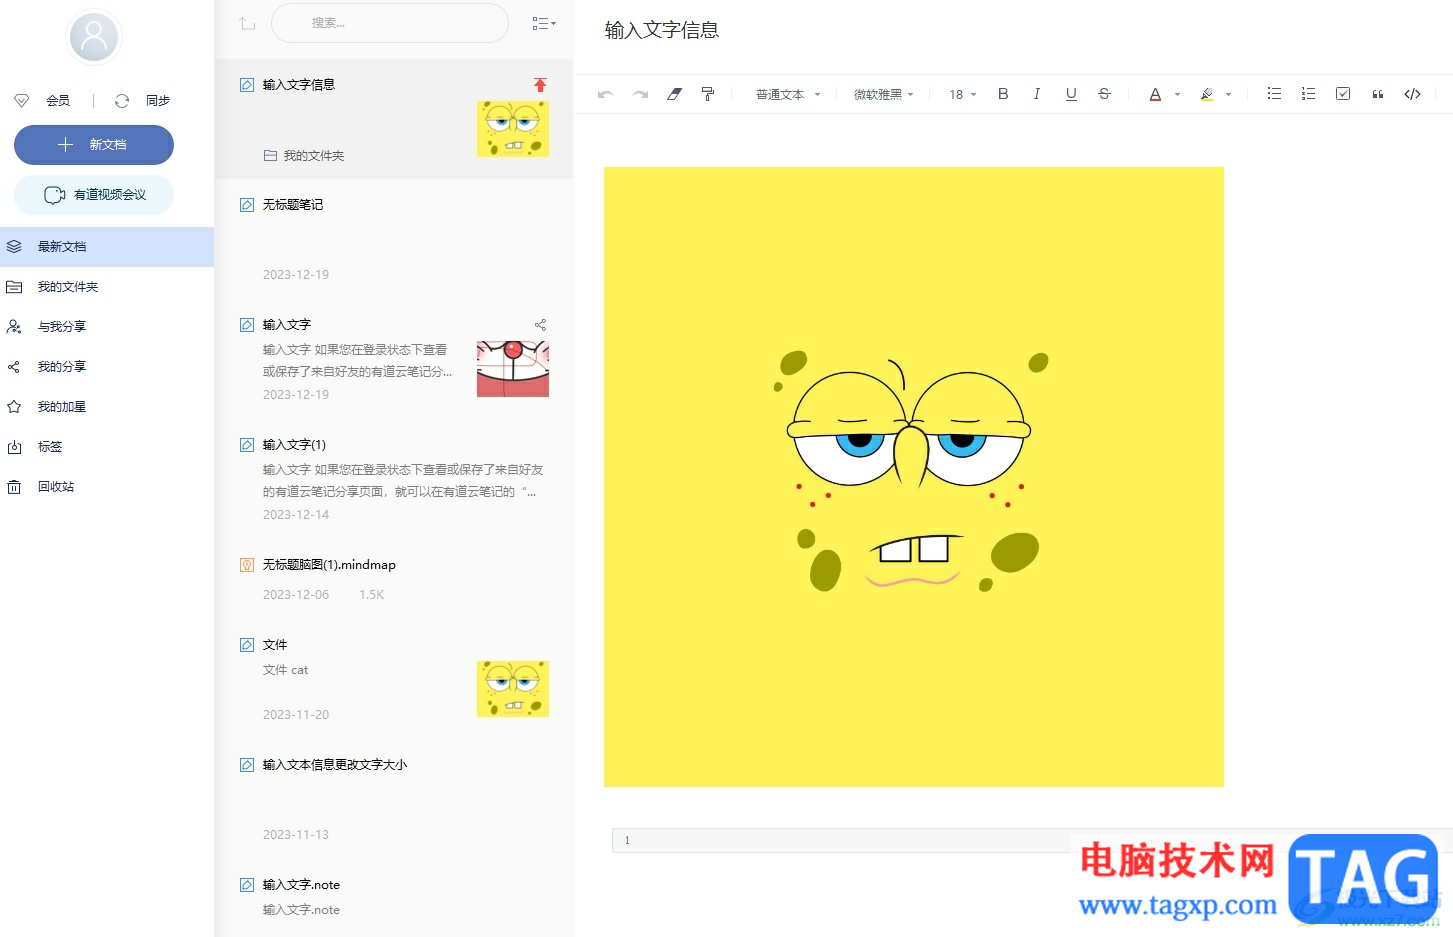Viewport: 1453px width, 937px height.
Task: Open the 输入文字.note item
Action: (394, 898)
